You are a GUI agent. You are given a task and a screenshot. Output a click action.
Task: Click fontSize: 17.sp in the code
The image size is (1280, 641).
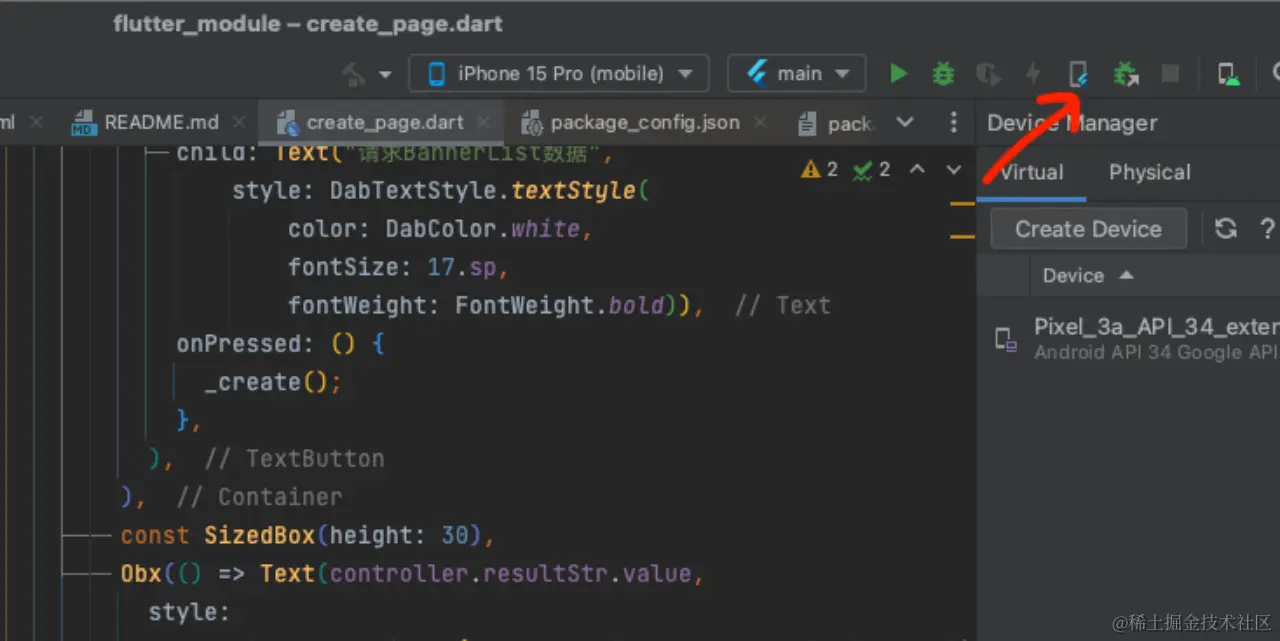pos(398,267)
